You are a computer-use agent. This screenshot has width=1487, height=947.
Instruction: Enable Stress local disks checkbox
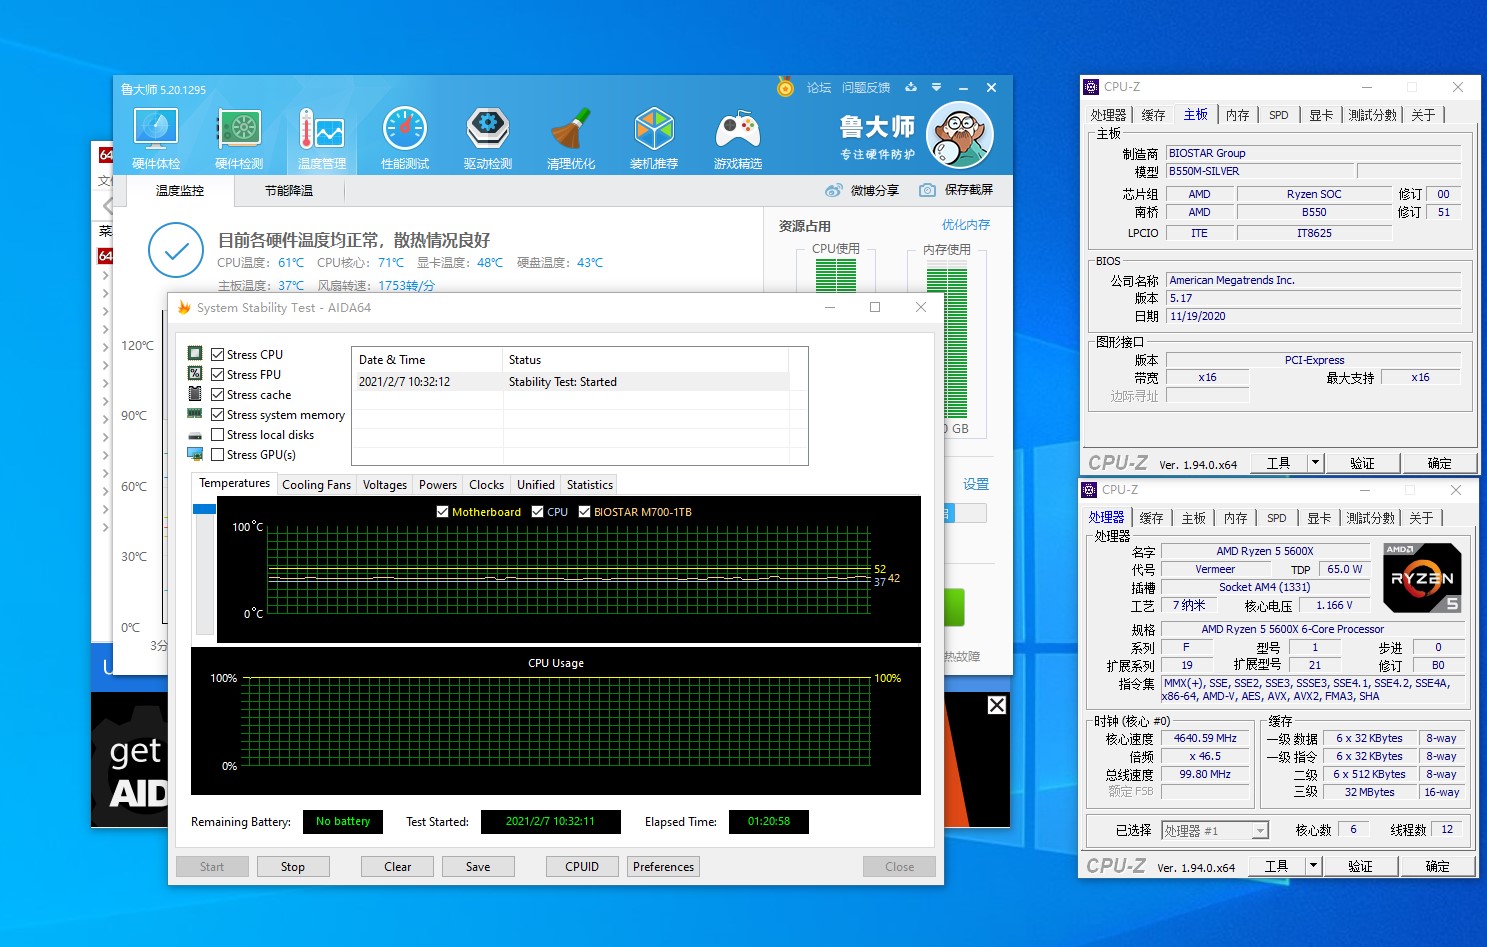click(x=217, y=434)
